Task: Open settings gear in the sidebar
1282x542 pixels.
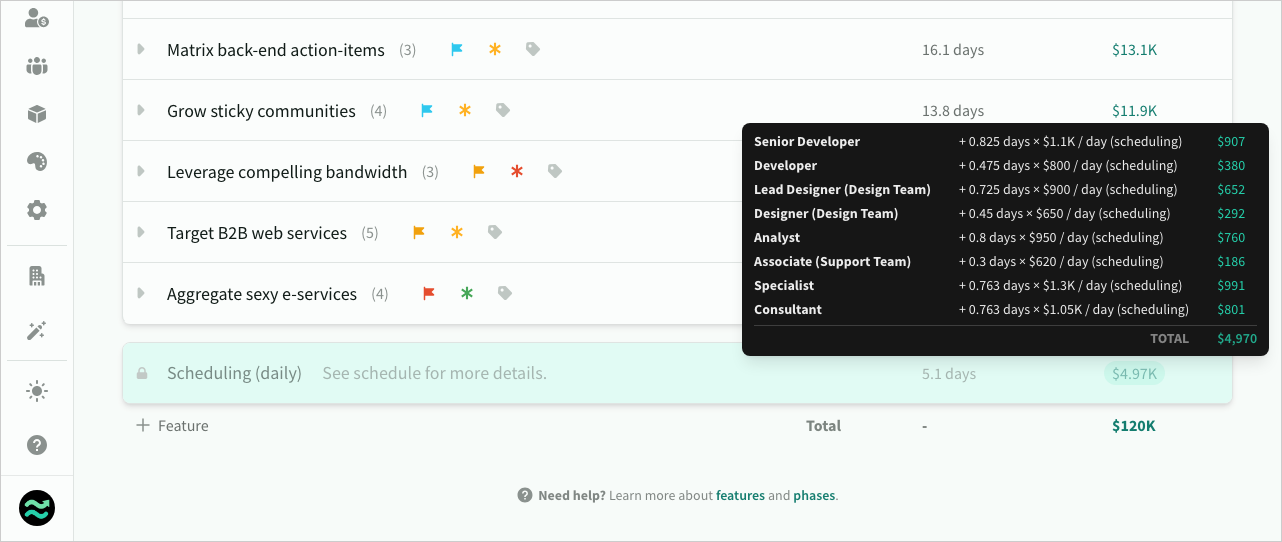Action: point(37,210)
